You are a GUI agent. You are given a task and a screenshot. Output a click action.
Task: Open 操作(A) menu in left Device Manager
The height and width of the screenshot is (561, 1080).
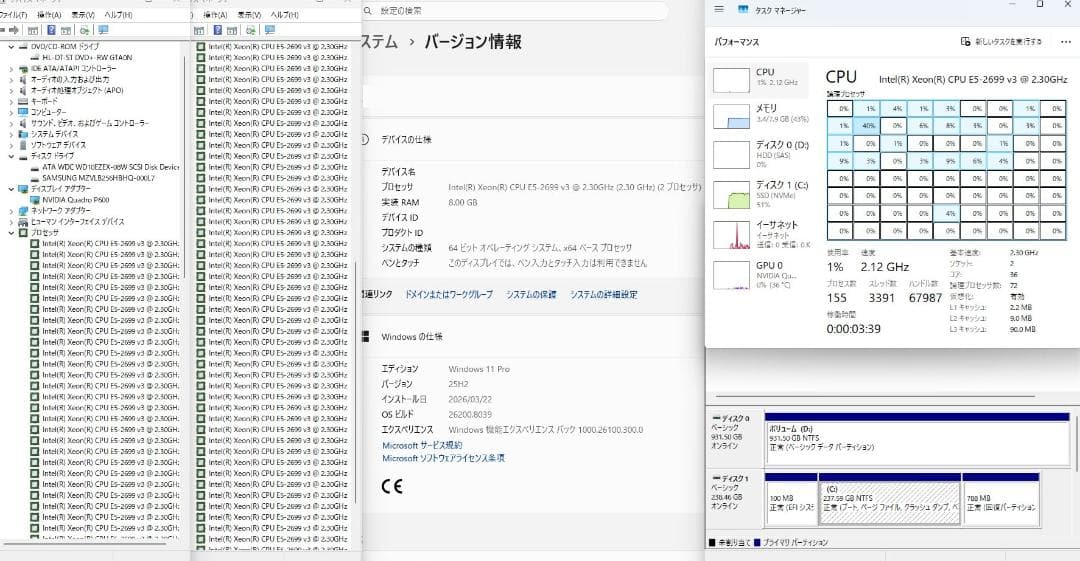click(x=49, y=14)
